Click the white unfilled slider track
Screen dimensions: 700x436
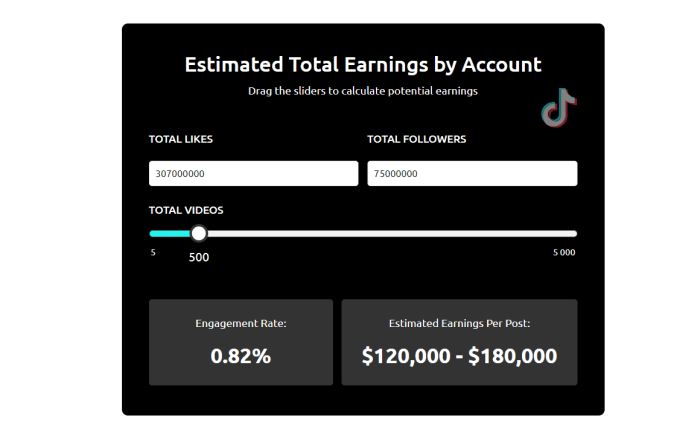(x=390, y=234)
